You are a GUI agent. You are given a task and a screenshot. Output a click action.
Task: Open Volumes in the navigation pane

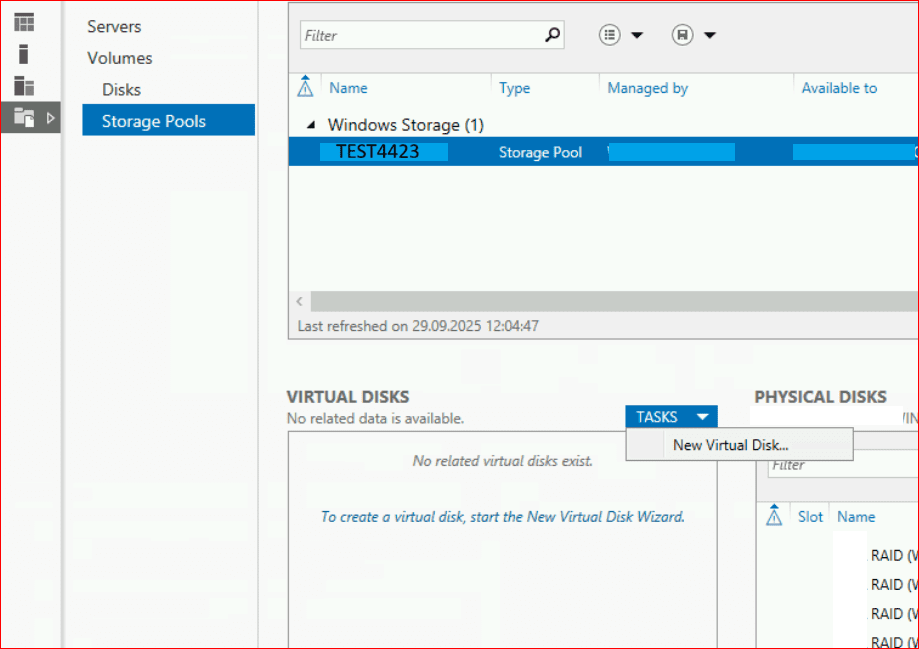click(120, 58)
